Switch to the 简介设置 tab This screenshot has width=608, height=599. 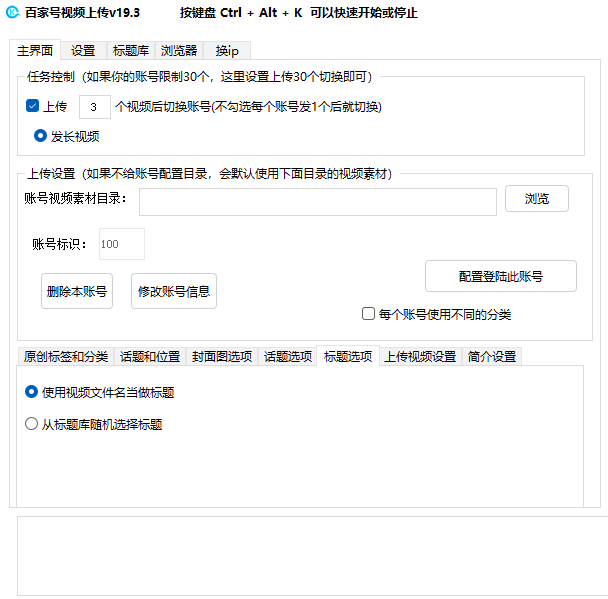click(492, 356)
